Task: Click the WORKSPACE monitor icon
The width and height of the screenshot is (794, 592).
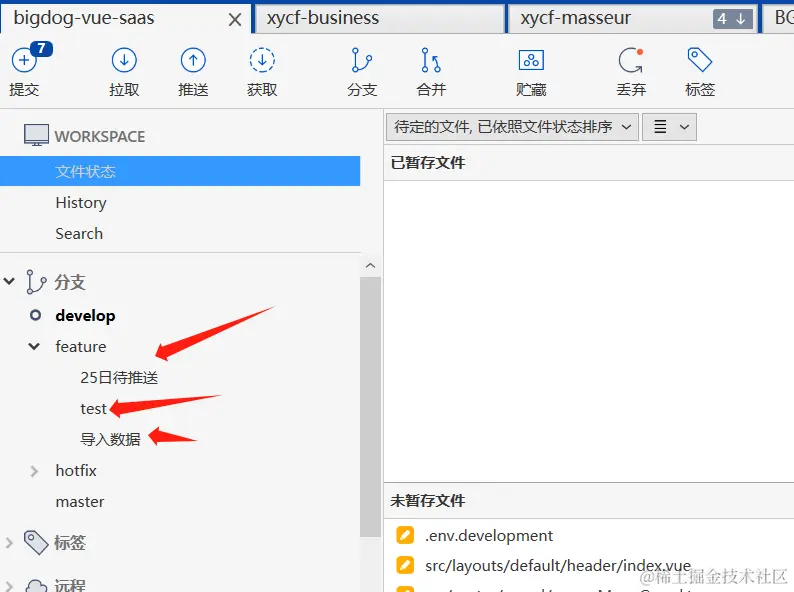Action: 36,135
